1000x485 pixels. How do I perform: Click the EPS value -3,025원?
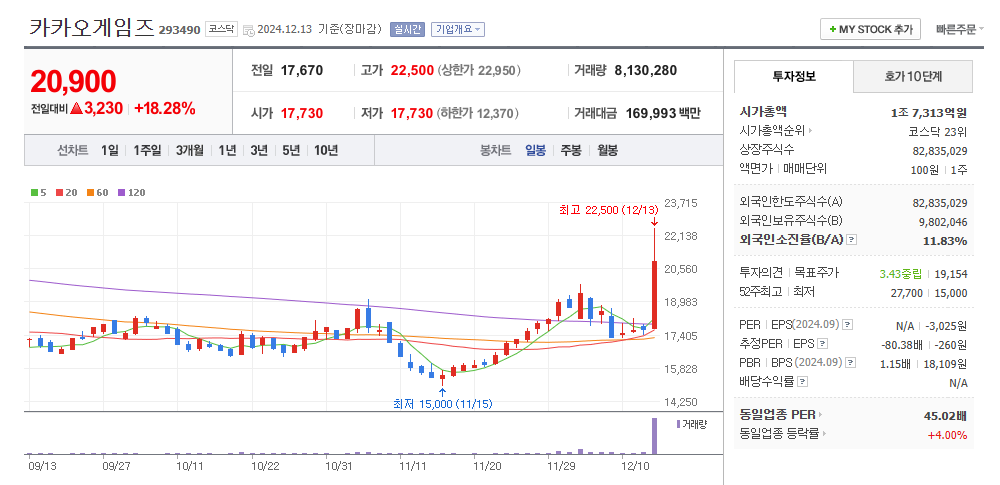click(946, 325)
